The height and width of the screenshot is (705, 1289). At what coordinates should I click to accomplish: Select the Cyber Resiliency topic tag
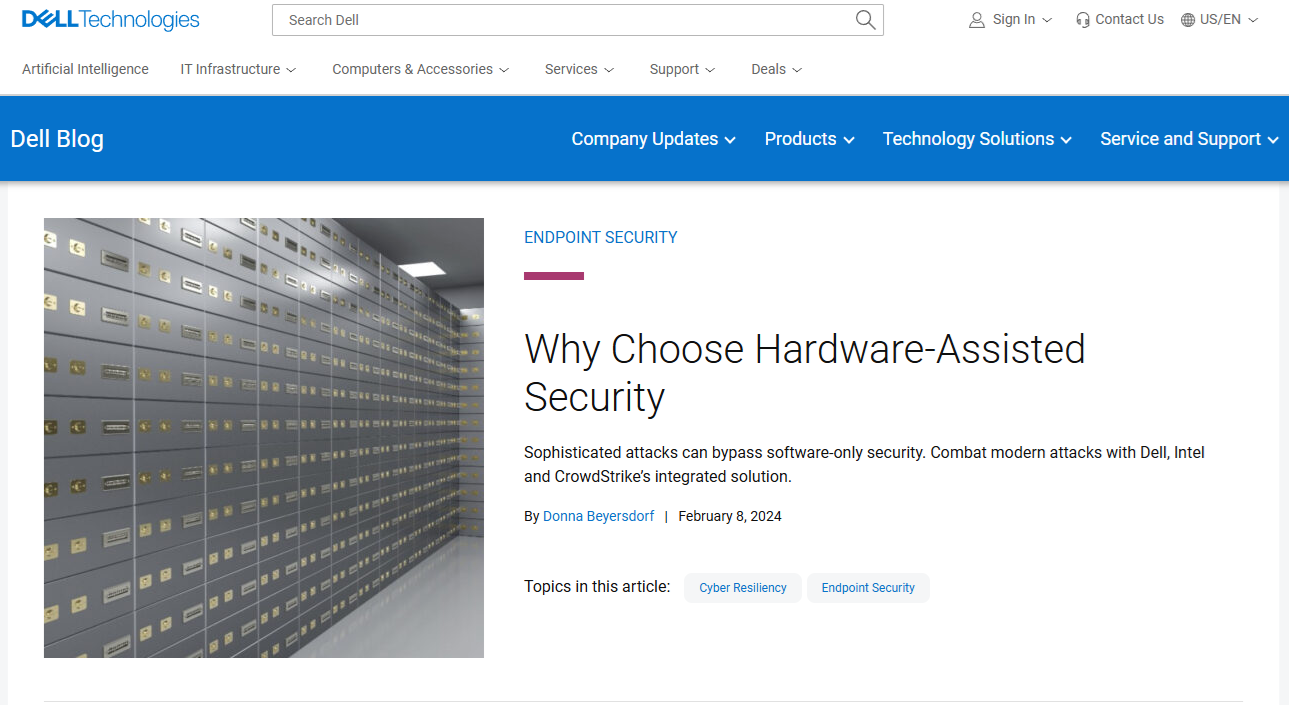742,588
